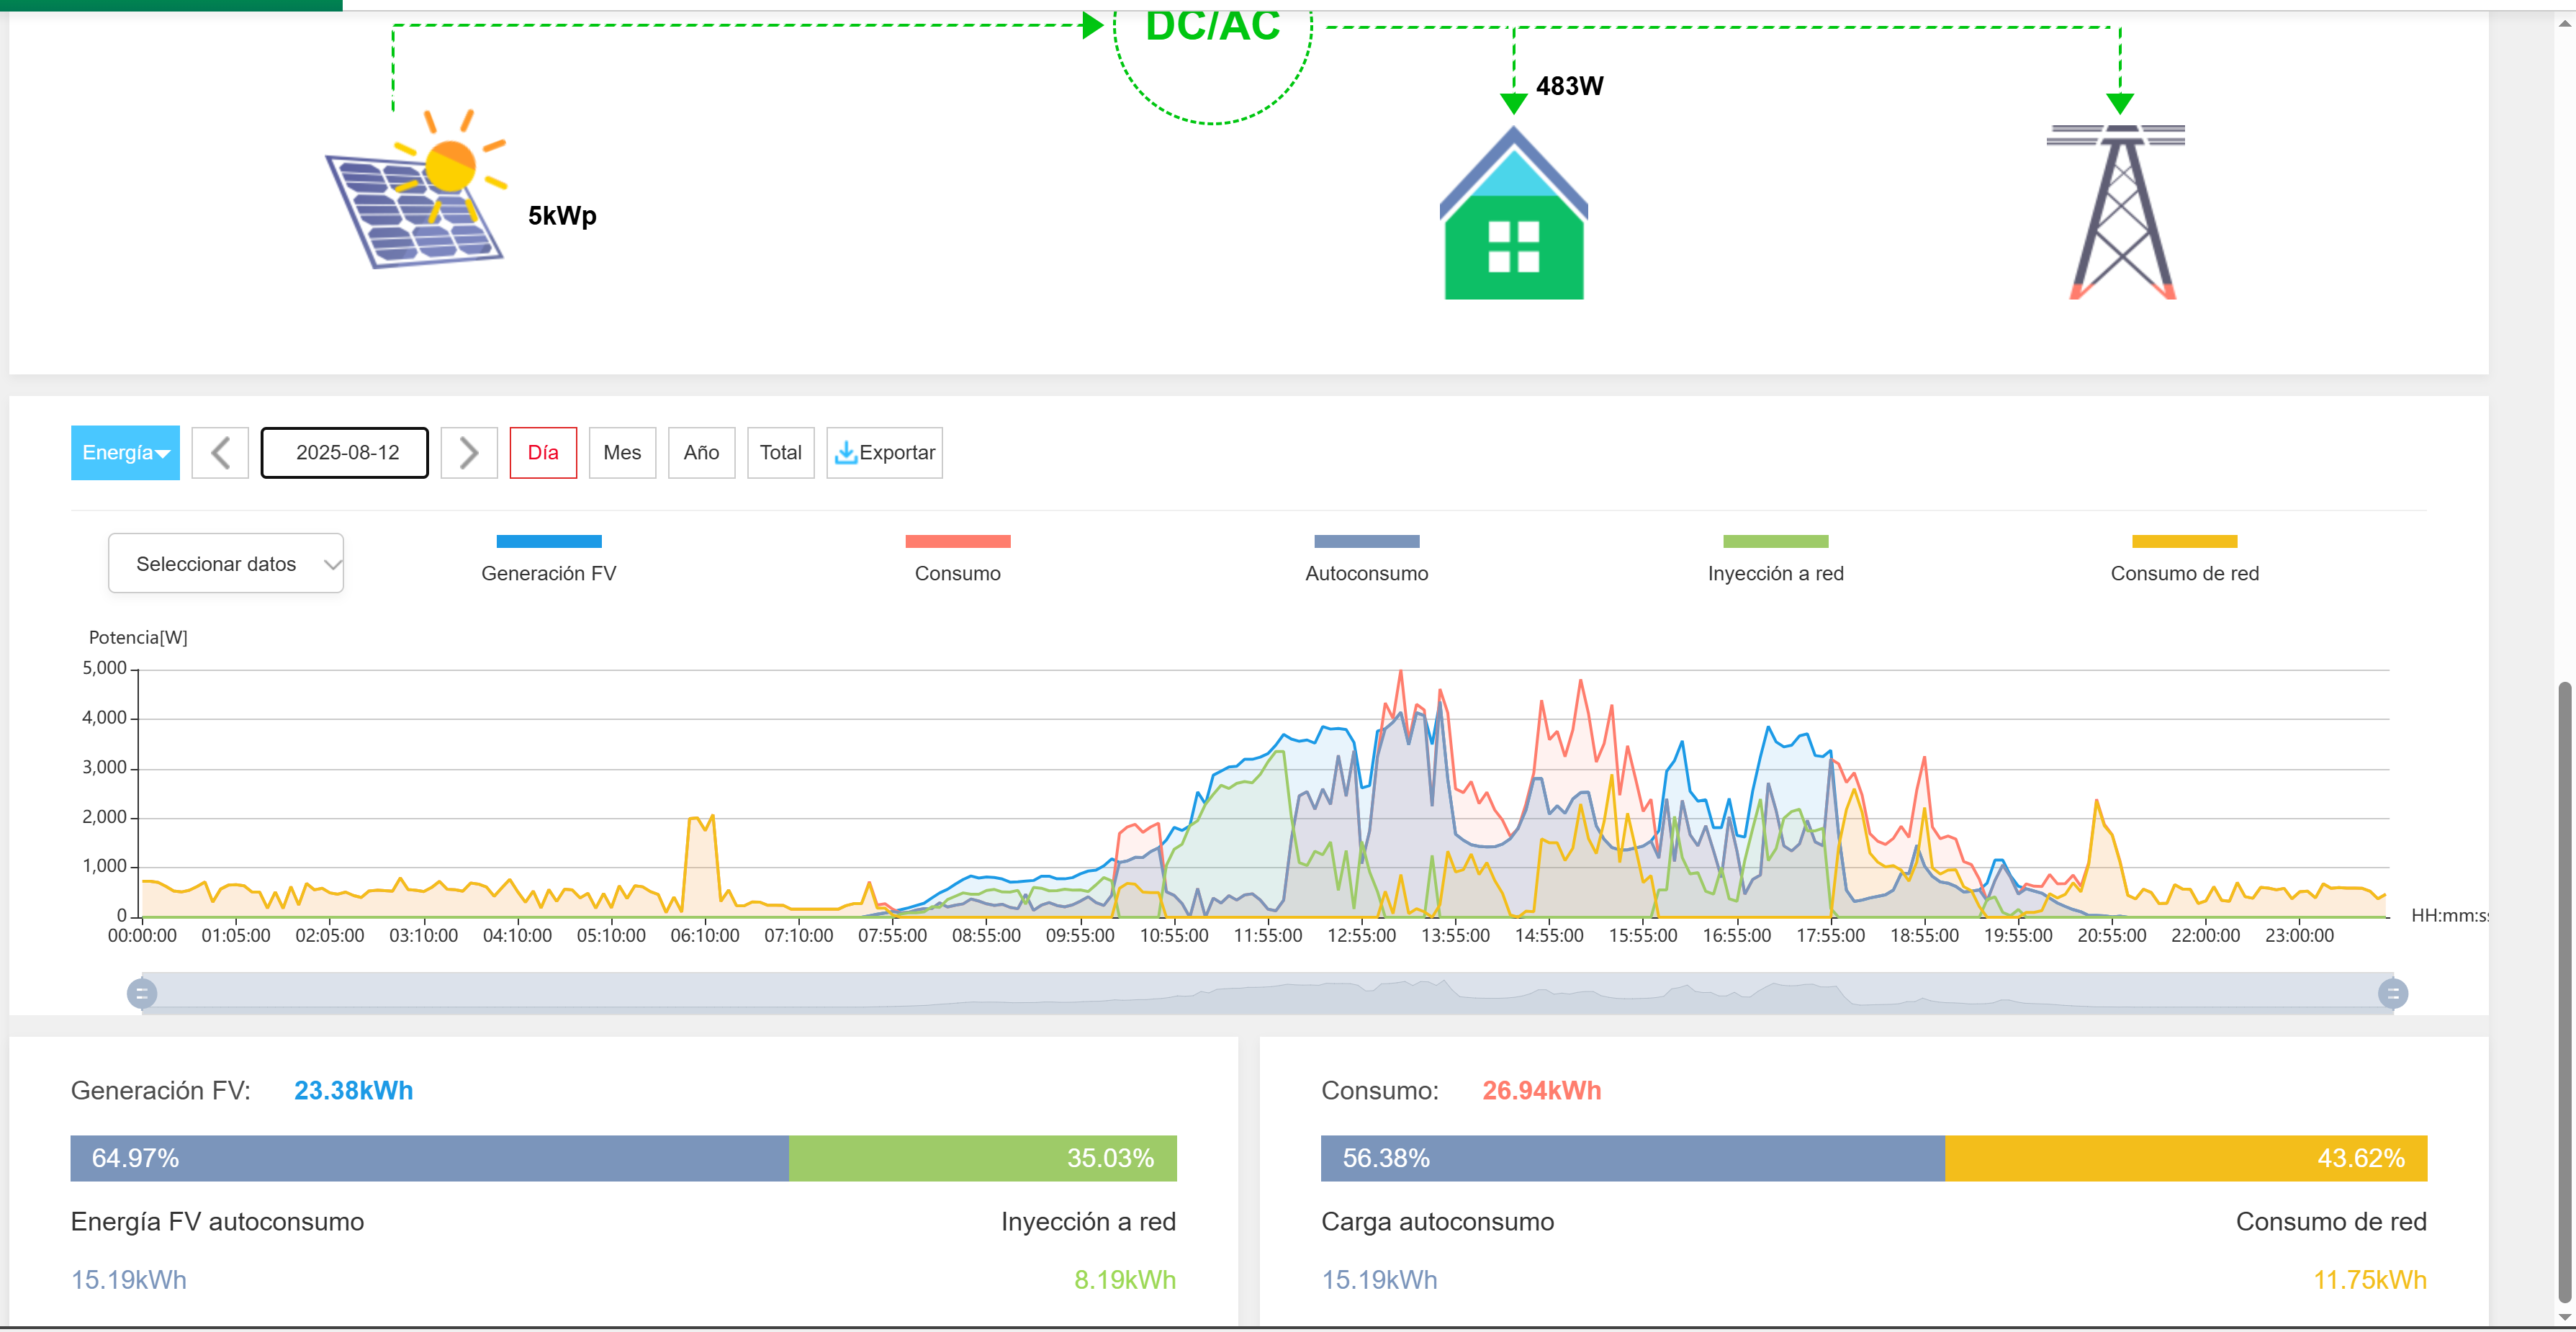
Task: Go to next day arrow
Action: click(x=468, y=453)
